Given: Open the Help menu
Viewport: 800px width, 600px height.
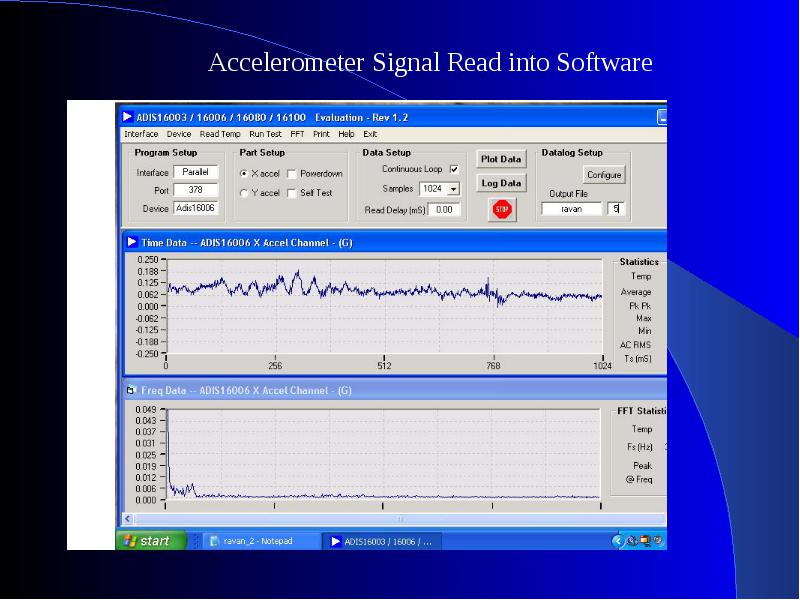Looking at the screenshot, I should tap(346, 134).
